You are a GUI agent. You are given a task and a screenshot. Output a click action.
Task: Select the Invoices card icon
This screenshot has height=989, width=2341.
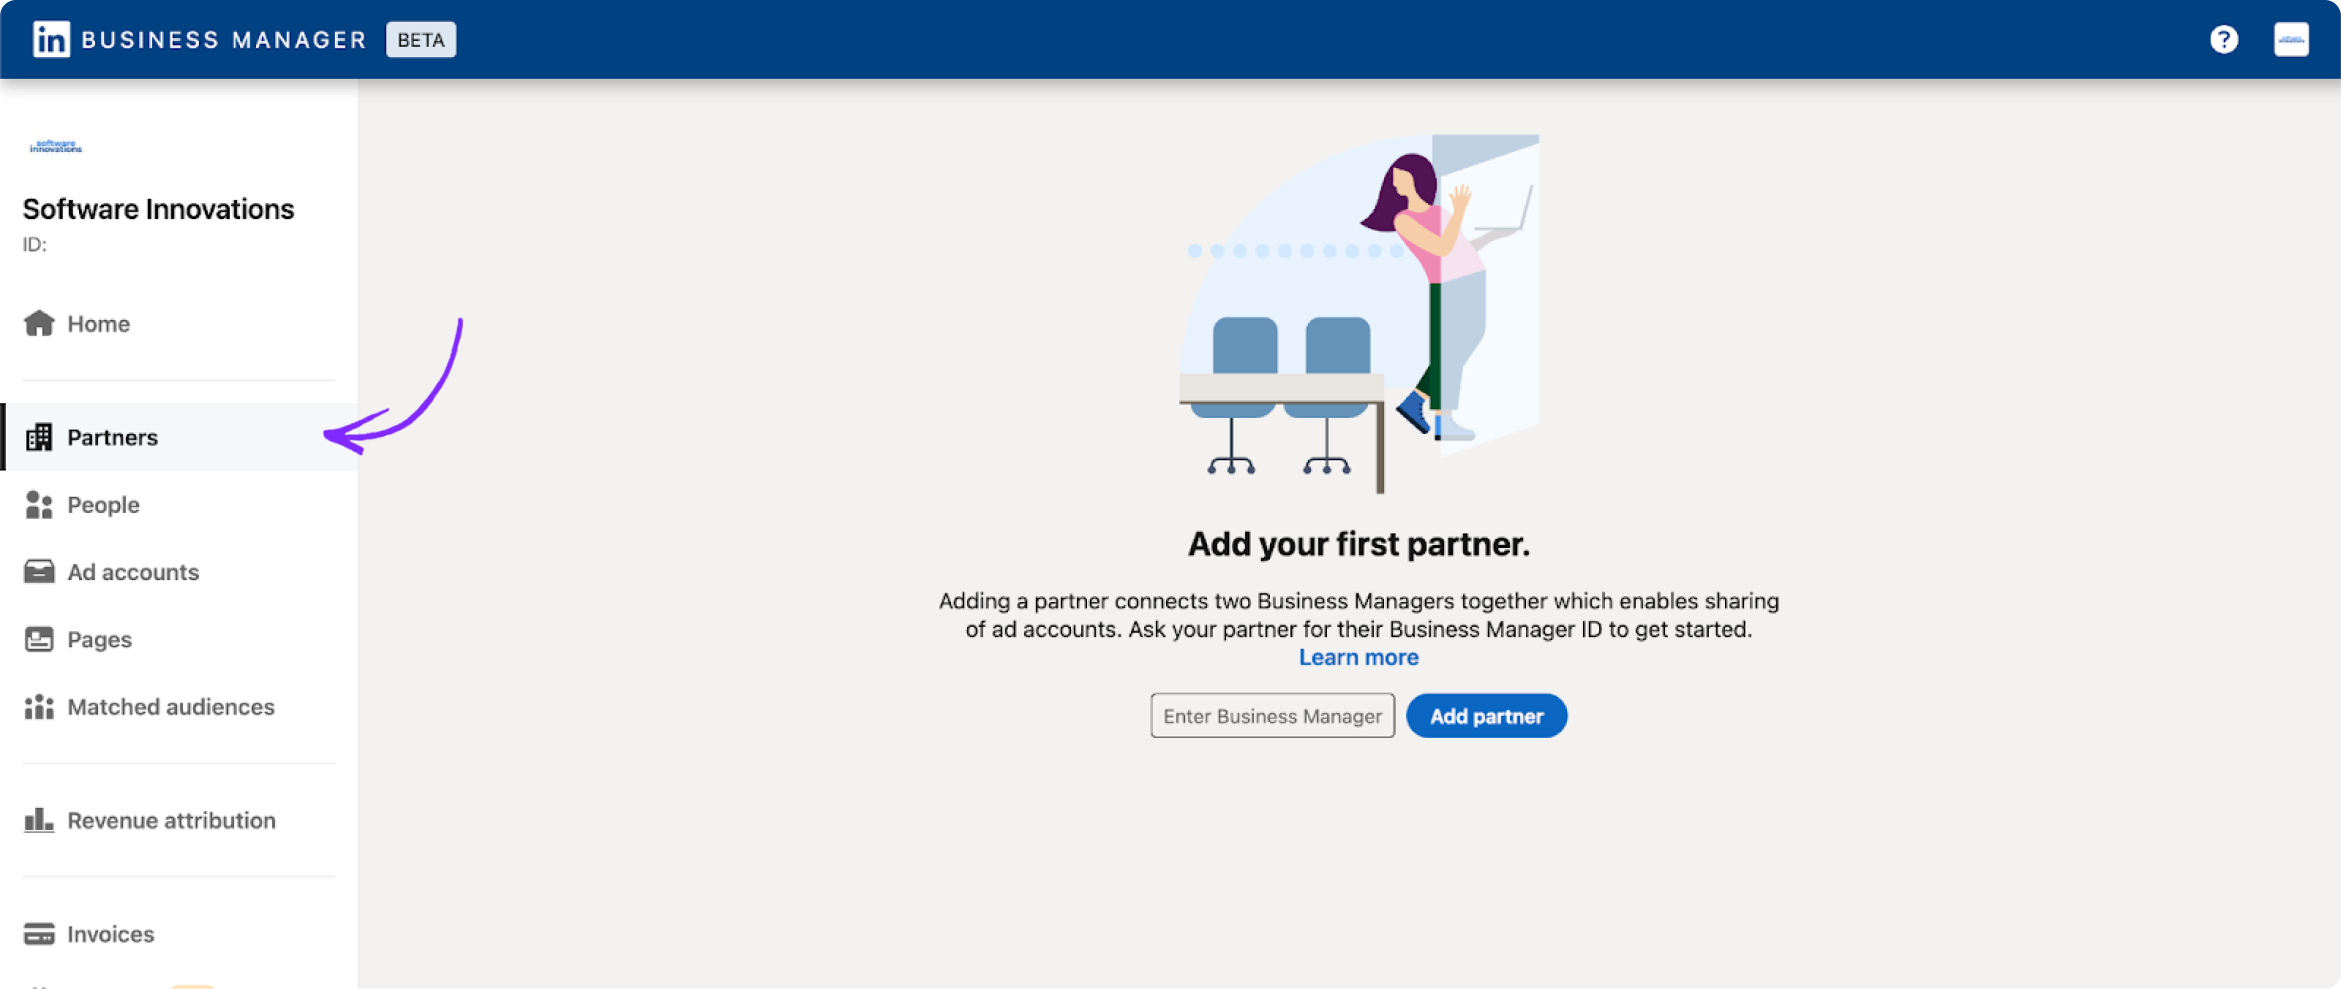(39, 933)
